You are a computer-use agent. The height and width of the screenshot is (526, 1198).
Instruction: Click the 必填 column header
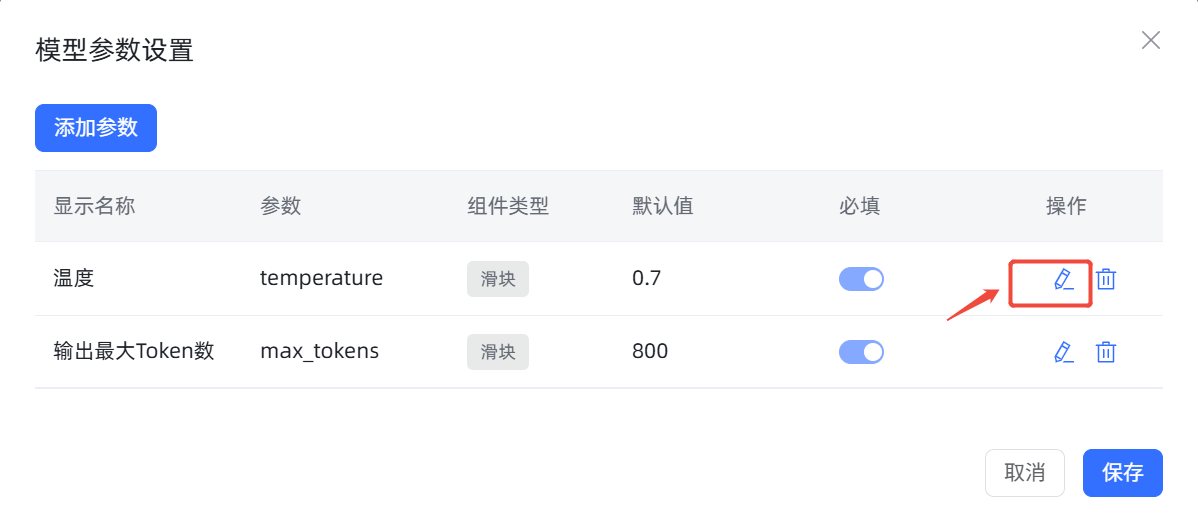(x=860, y=206)
